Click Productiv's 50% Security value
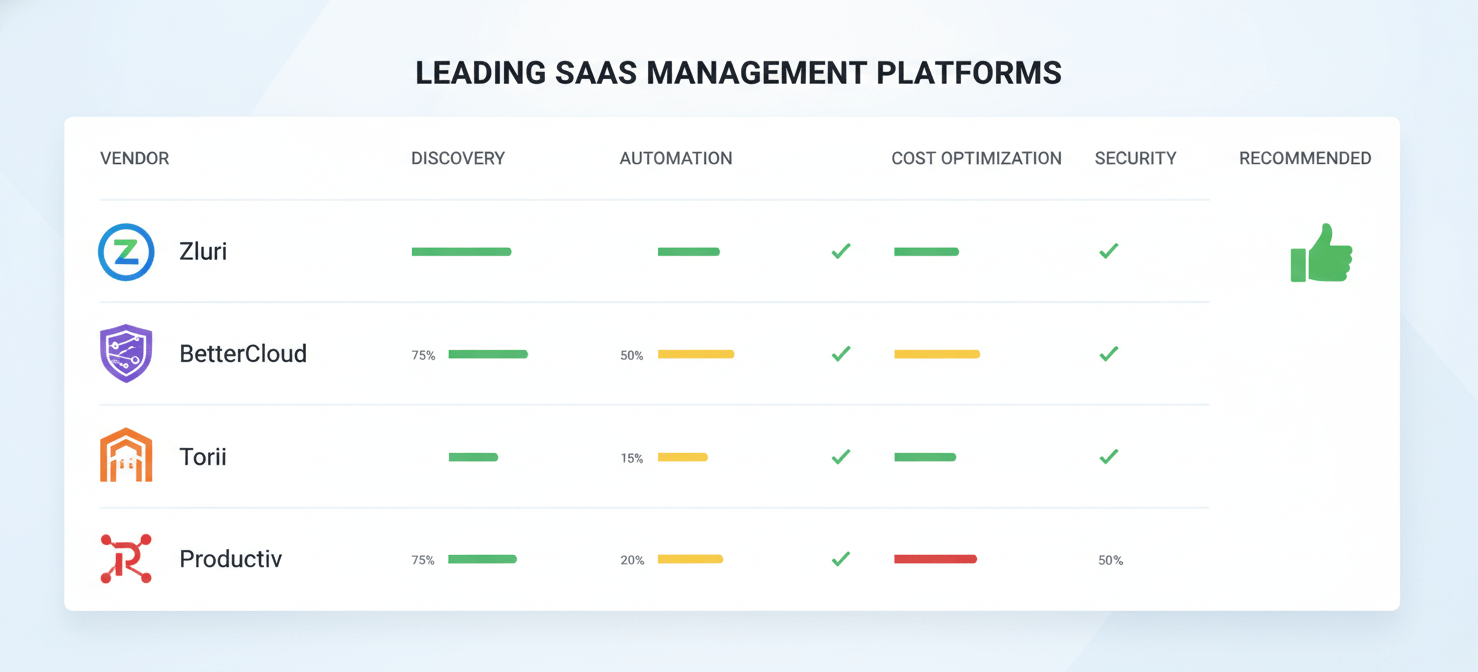 (x=1110, y=560)
